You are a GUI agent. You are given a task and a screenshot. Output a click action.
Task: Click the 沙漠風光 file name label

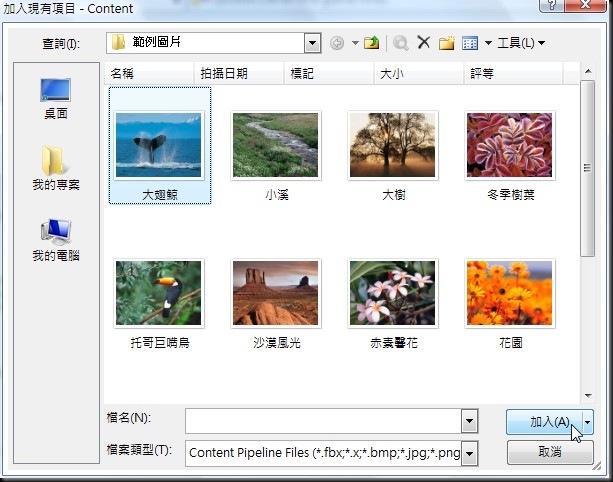click(277, 343)
